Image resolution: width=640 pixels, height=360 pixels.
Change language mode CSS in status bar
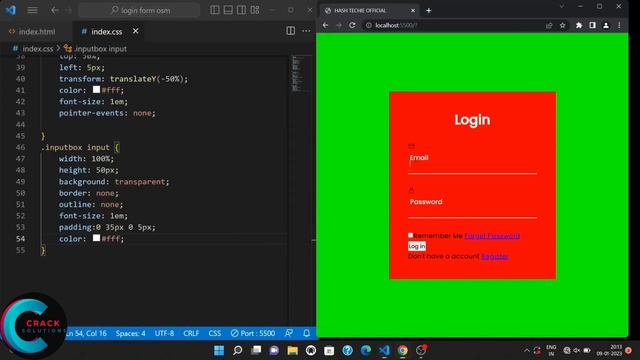point(215,333)
